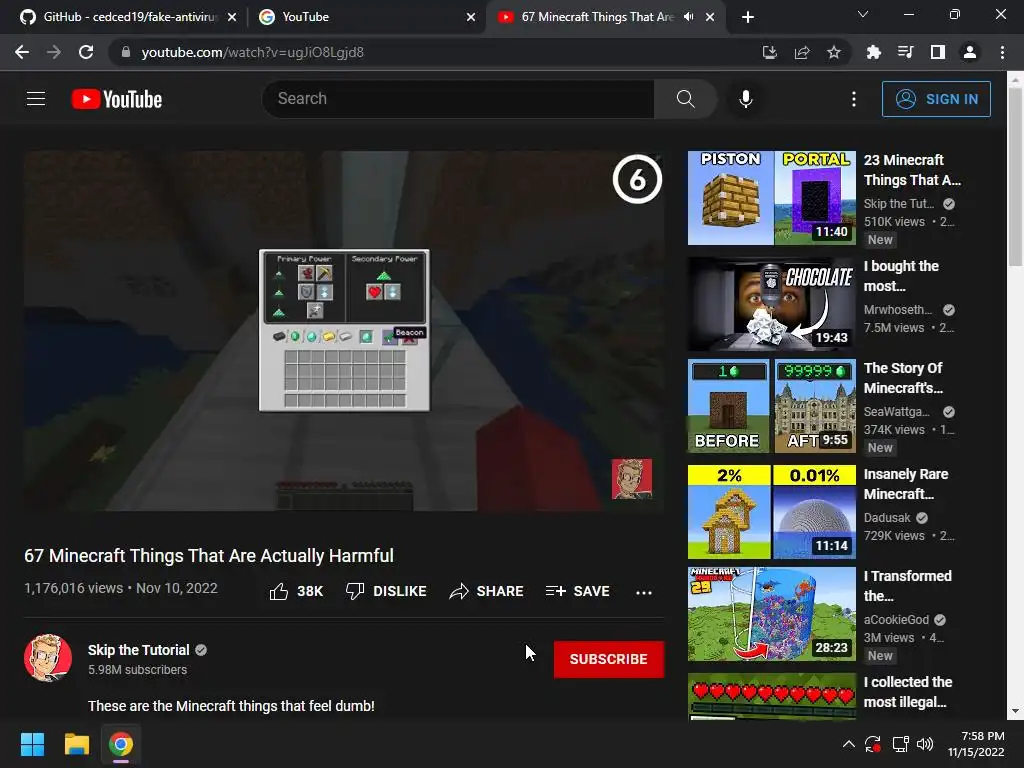Open more actions ellipsis under video
The width and height of the screenshot is (1024, 768).
click(644, 592)
